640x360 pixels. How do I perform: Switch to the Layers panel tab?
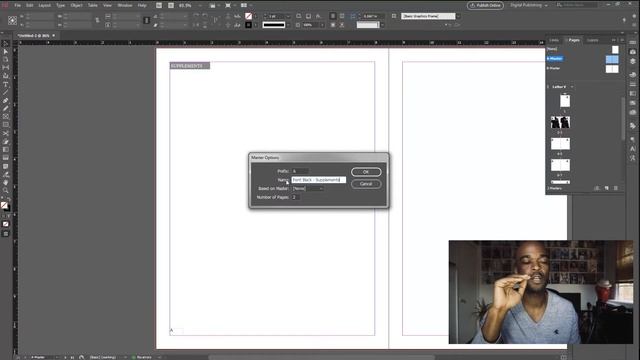coord(592,40)
